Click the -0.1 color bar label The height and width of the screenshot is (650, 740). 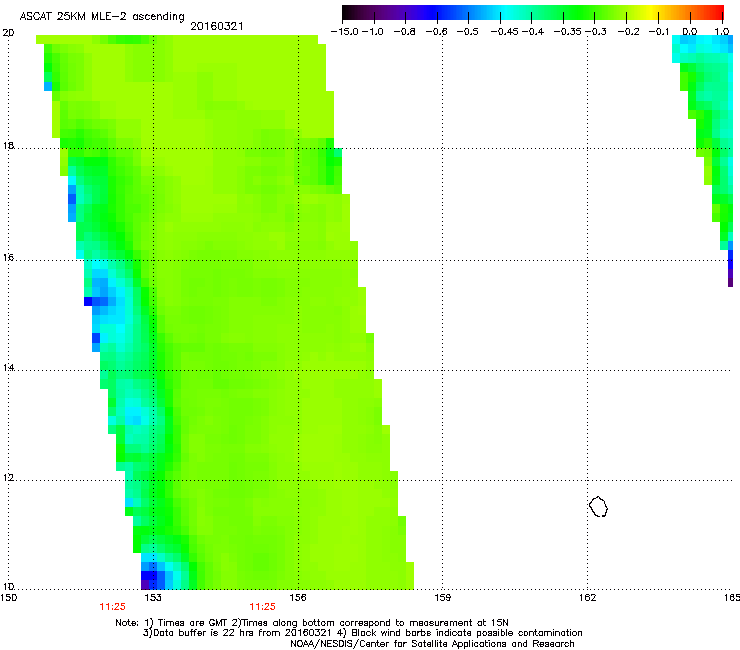[x=659, y=32]
